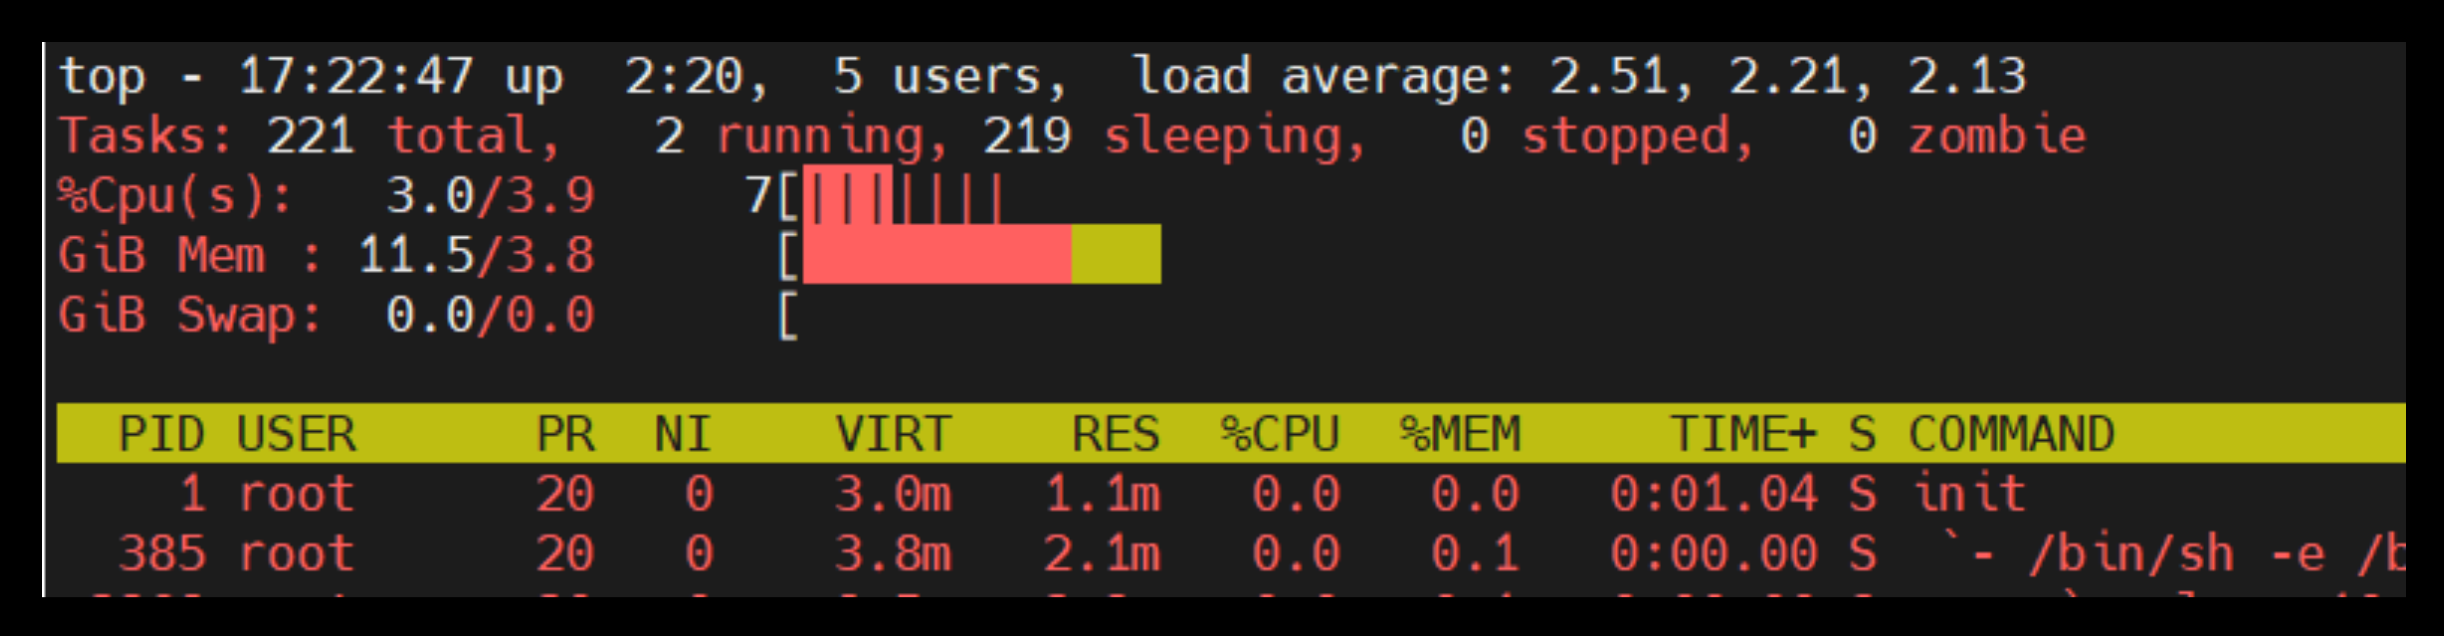Click the load average values
Image resolution: width=2444 pixels, height=636 pixels.
(x=1787, y=76)
